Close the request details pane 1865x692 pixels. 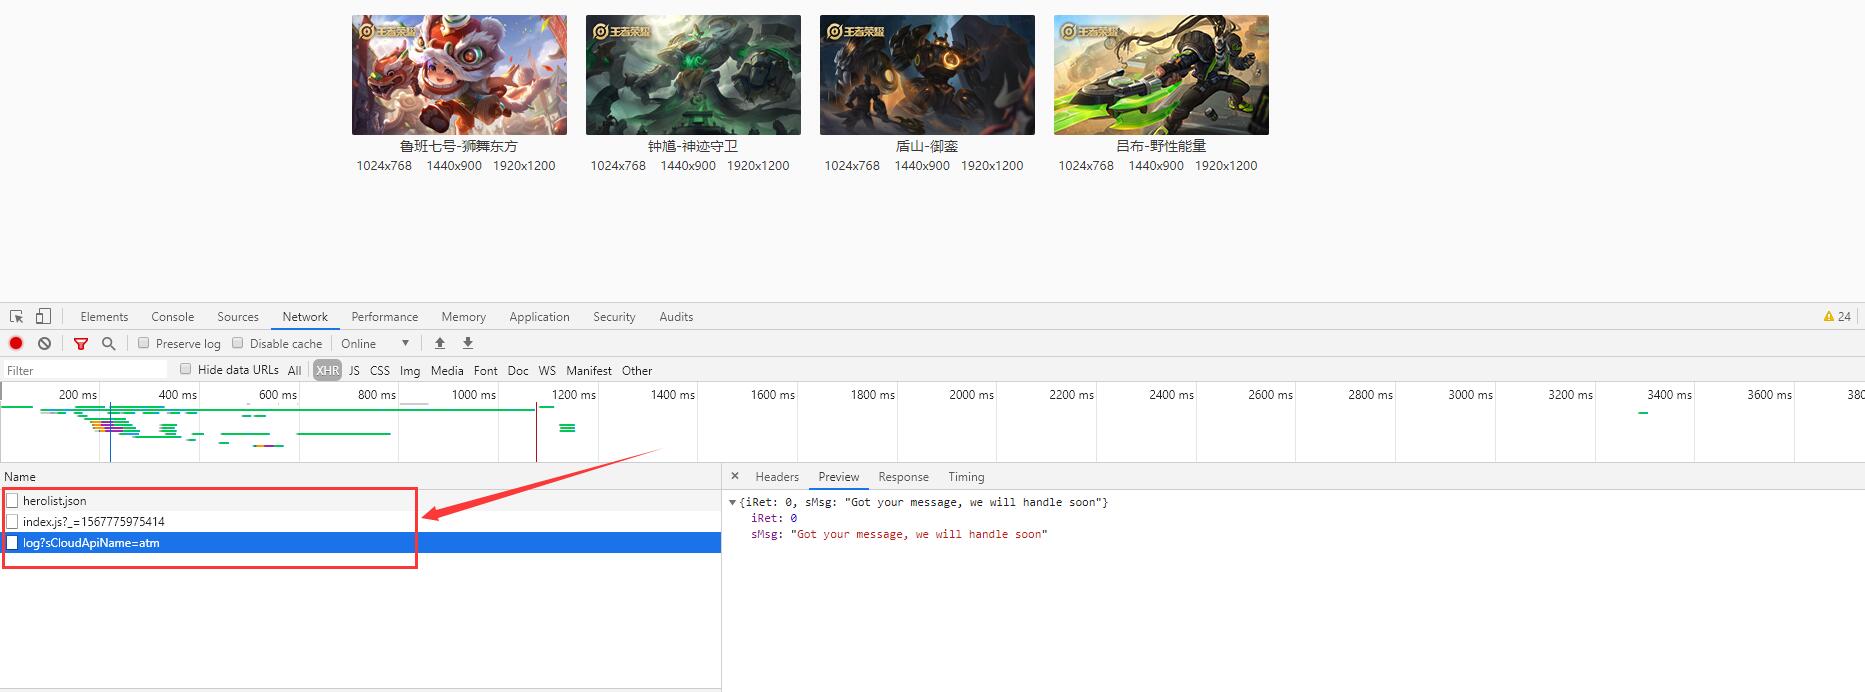tap(735, 476)
